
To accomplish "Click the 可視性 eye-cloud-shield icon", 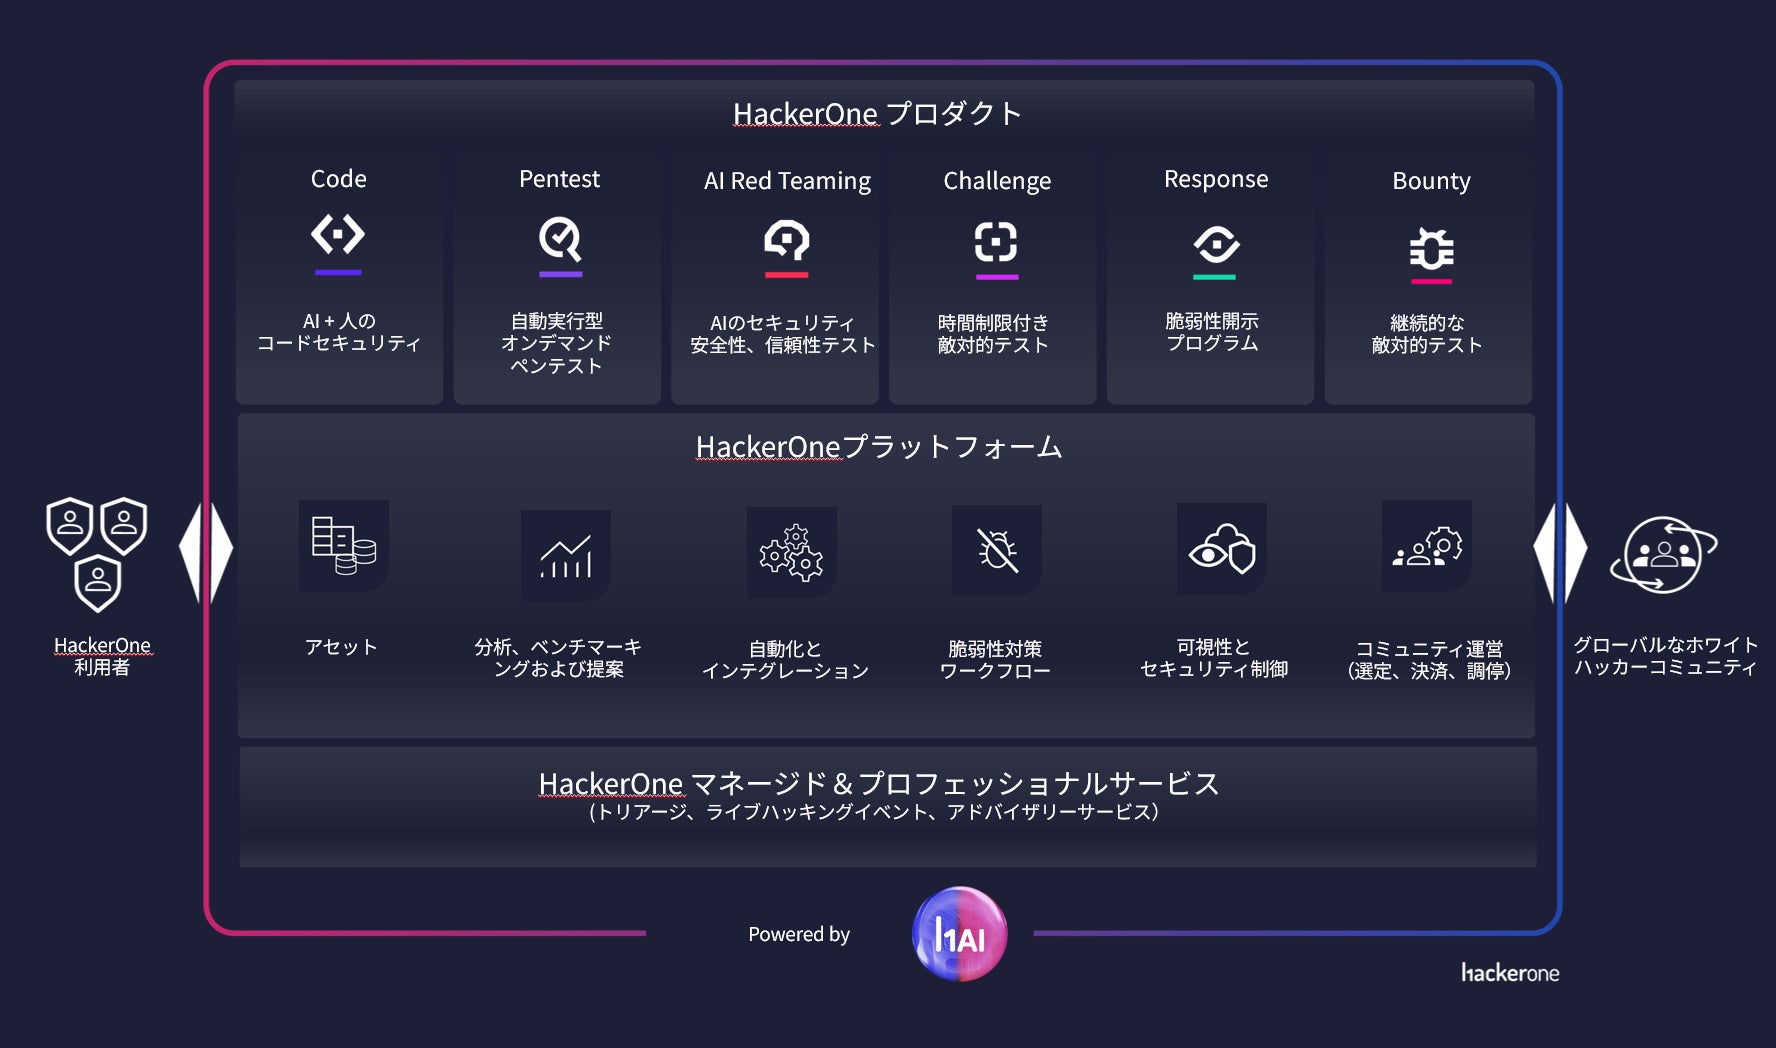I will [x=1222, y=549].
